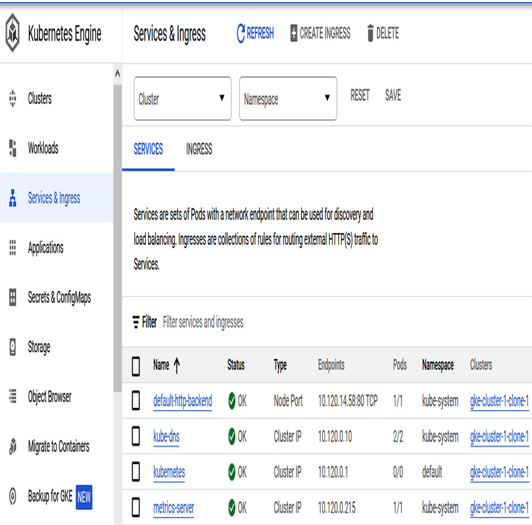Open gke-cluster-1-clone-1 link in kube-dns row
The image size is (532, 525).
(x=499, y=437)
